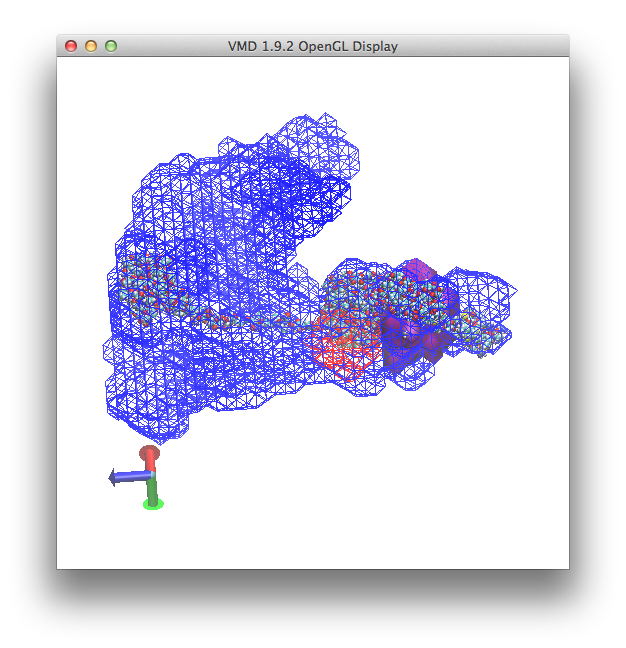This screenshot has width=626, height=648.
Task: Click the small magenta block atop the mesh
Action: 420,270
